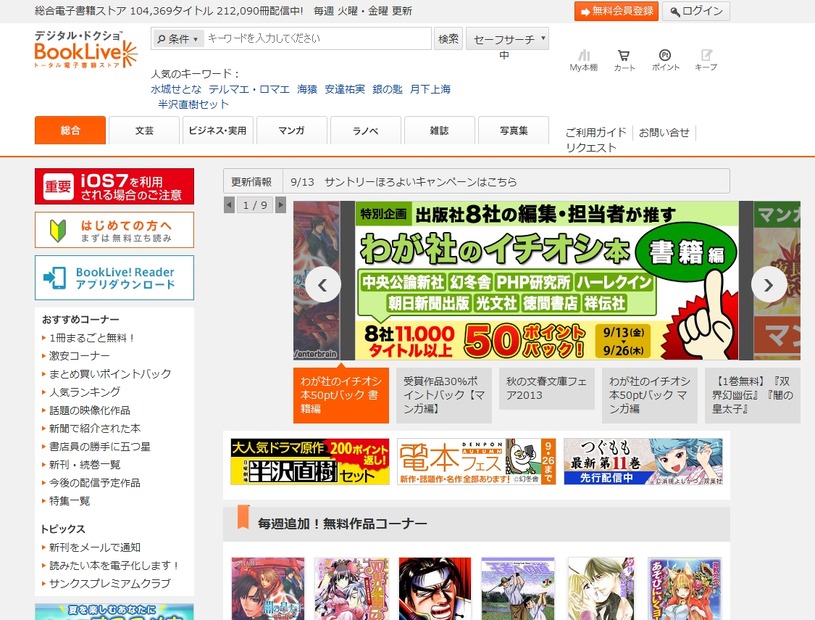Open sidebar link 今後の配信予定作品

(x=95, y=483)
